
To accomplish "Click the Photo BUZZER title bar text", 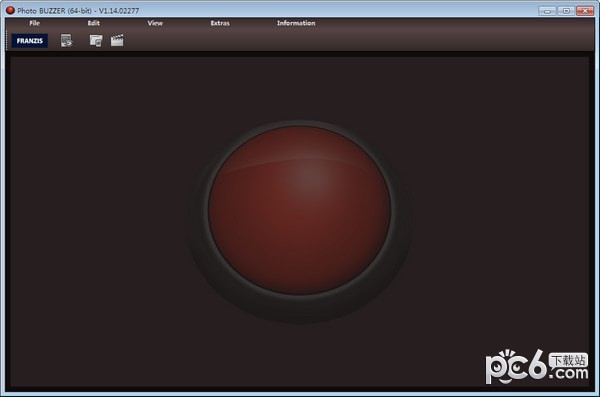I will pyautogui.click(x=78, y=11).
